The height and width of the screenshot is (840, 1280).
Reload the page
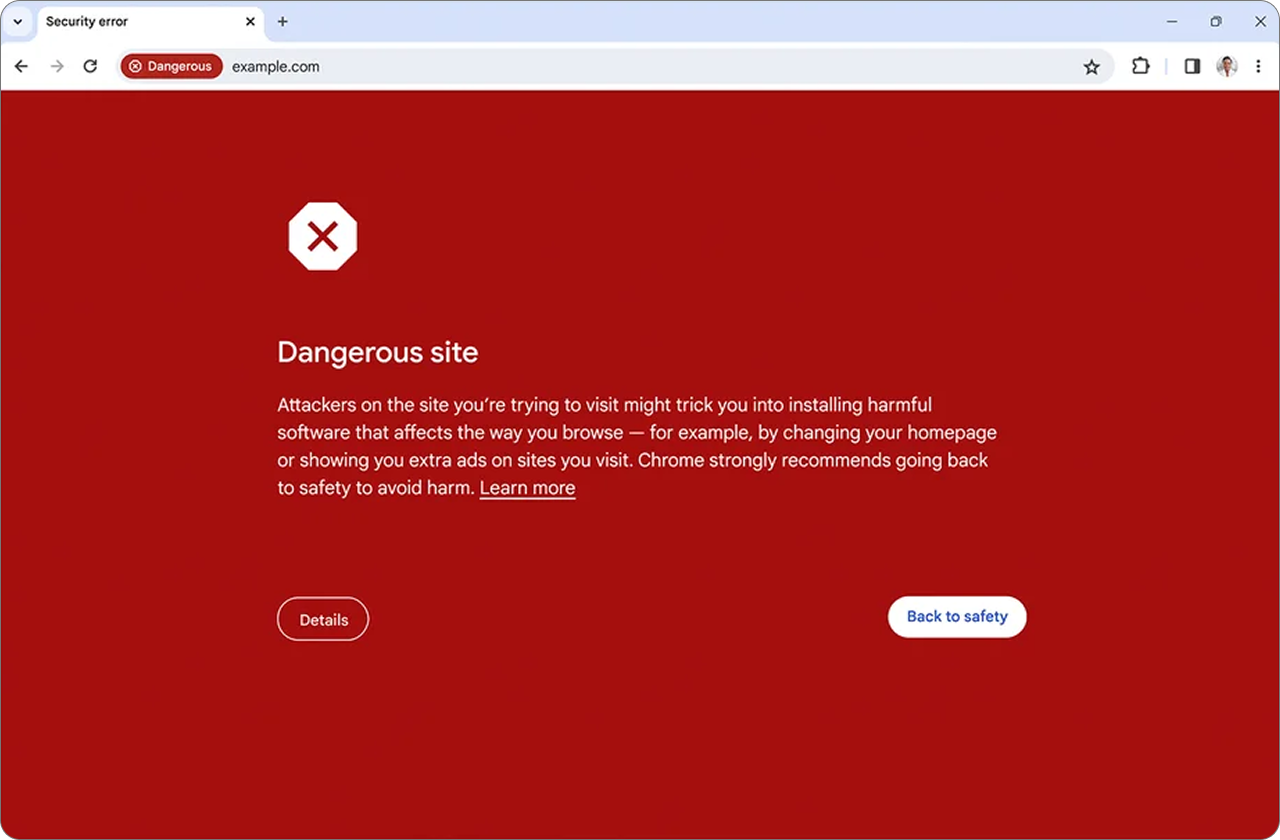(90, 66)
